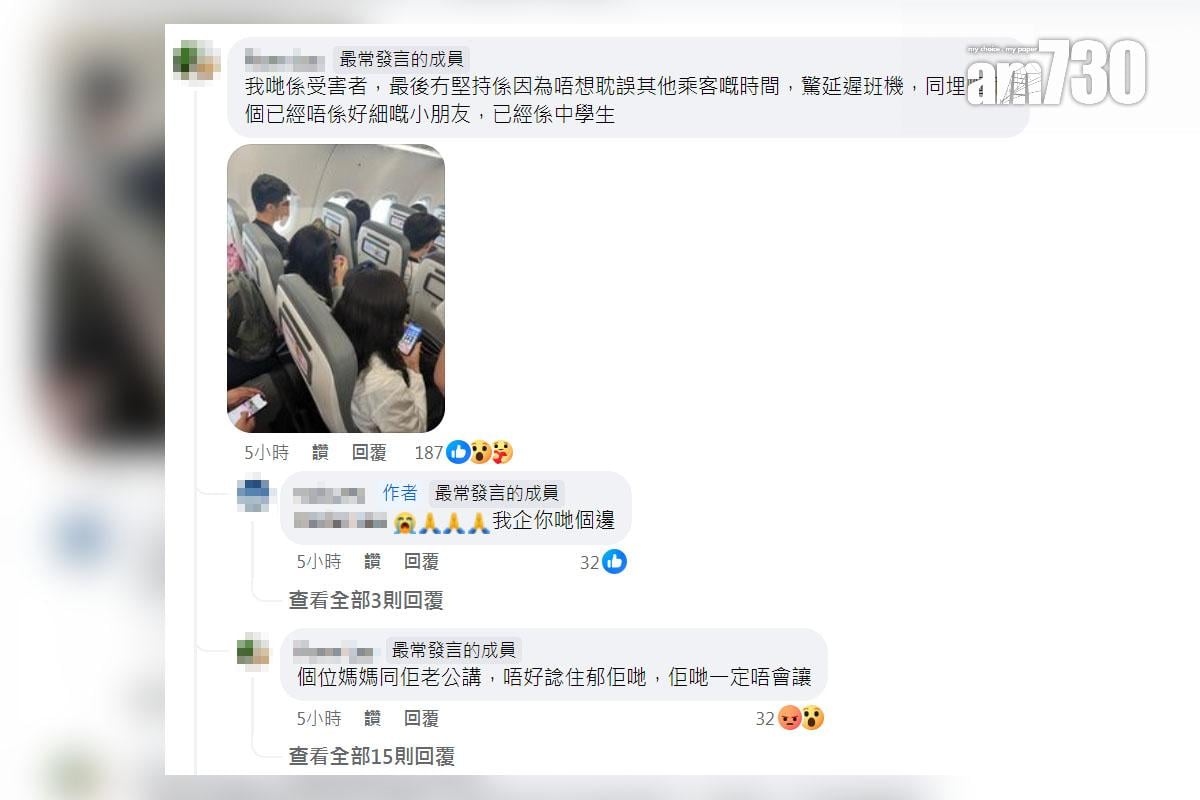This screenshot has height=800, width=1200.
Task: Open the third commenter's blurred avatar
Action: point(254,651)
